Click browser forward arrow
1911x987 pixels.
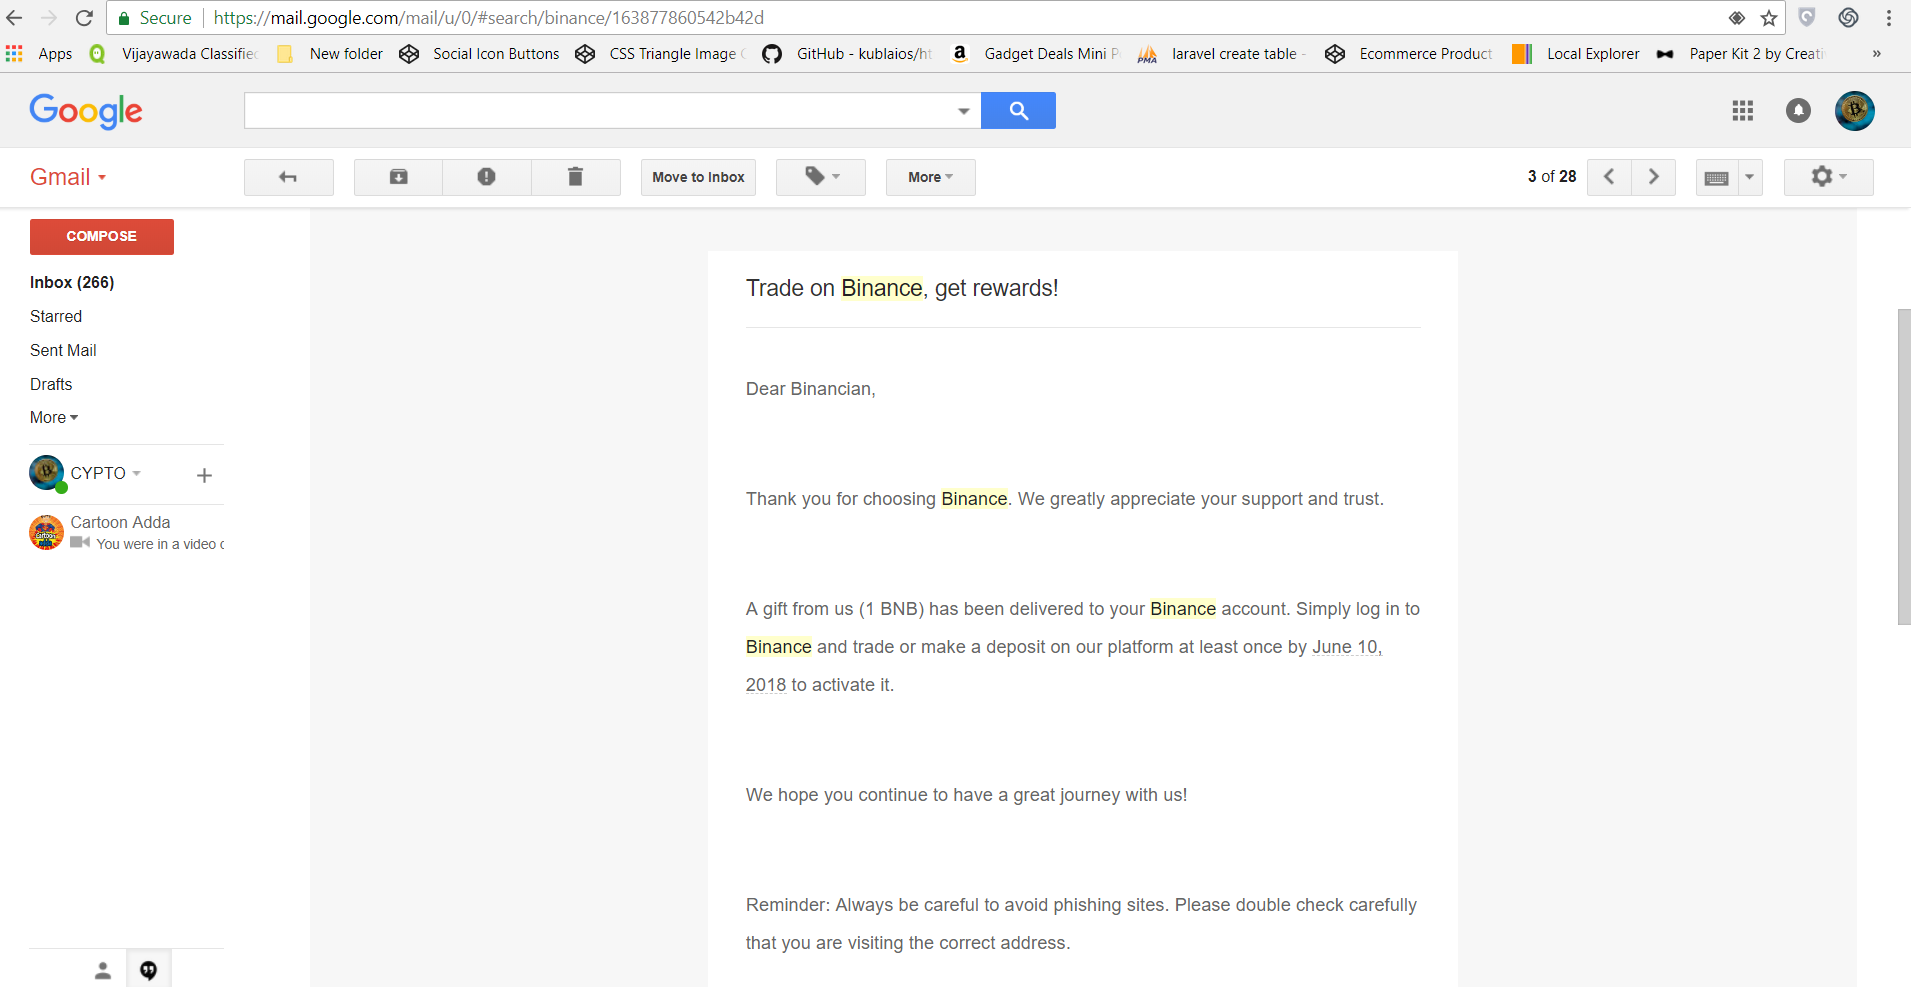tap(49, 18)
